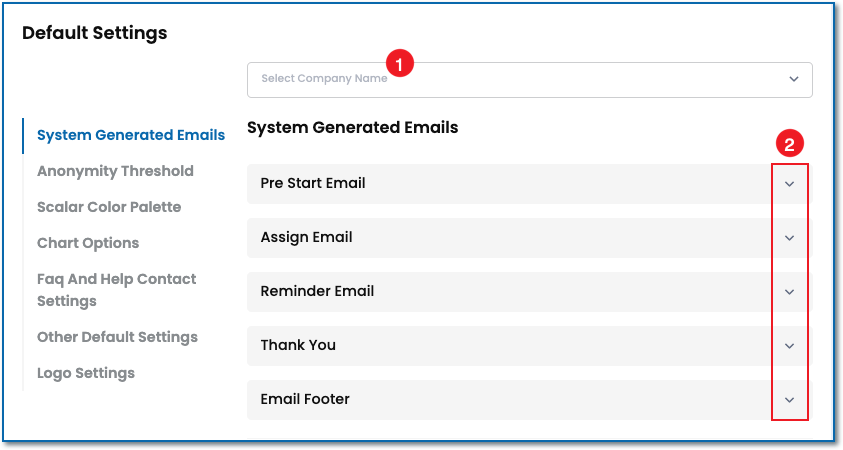
Task: Click the chevron icon on Thank You row
Action: pyautogui.click(x=789, y=346)
